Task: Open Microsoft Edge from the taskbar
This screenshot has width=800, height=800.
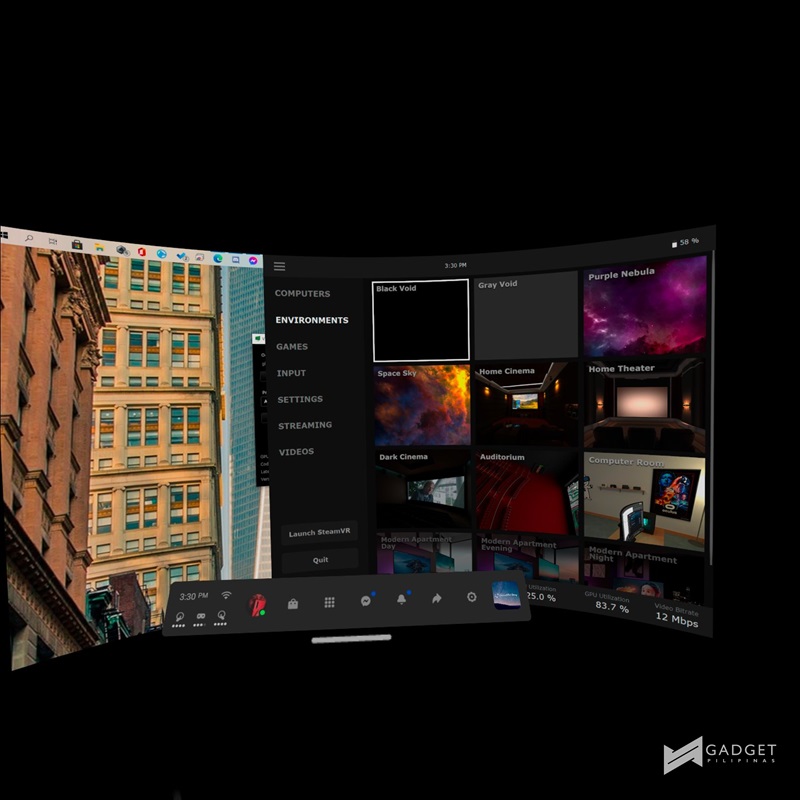Action: [x=218, y=258]
